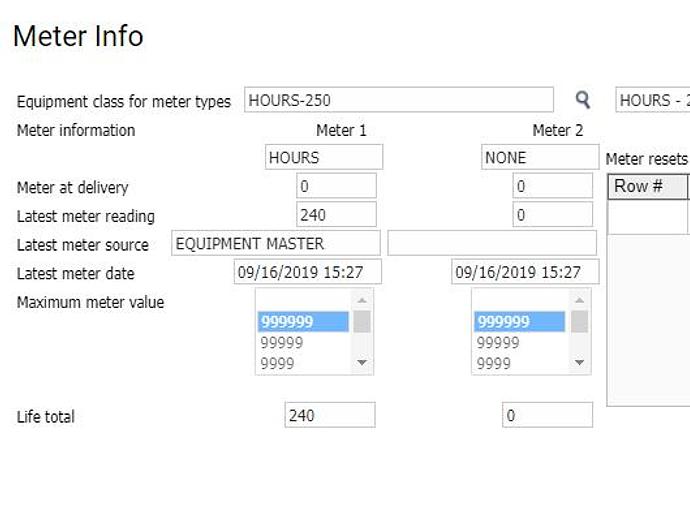
Task: Select 999999 in Meter 1 maximum value list
Action: click(x=303, y=322)
